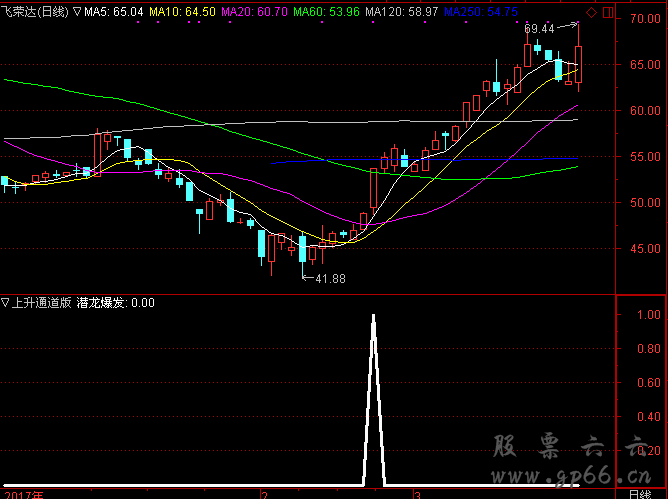The image size is (668, 499).
Task: Click the 1.00 indicator axis label
Action: point(649,315)
